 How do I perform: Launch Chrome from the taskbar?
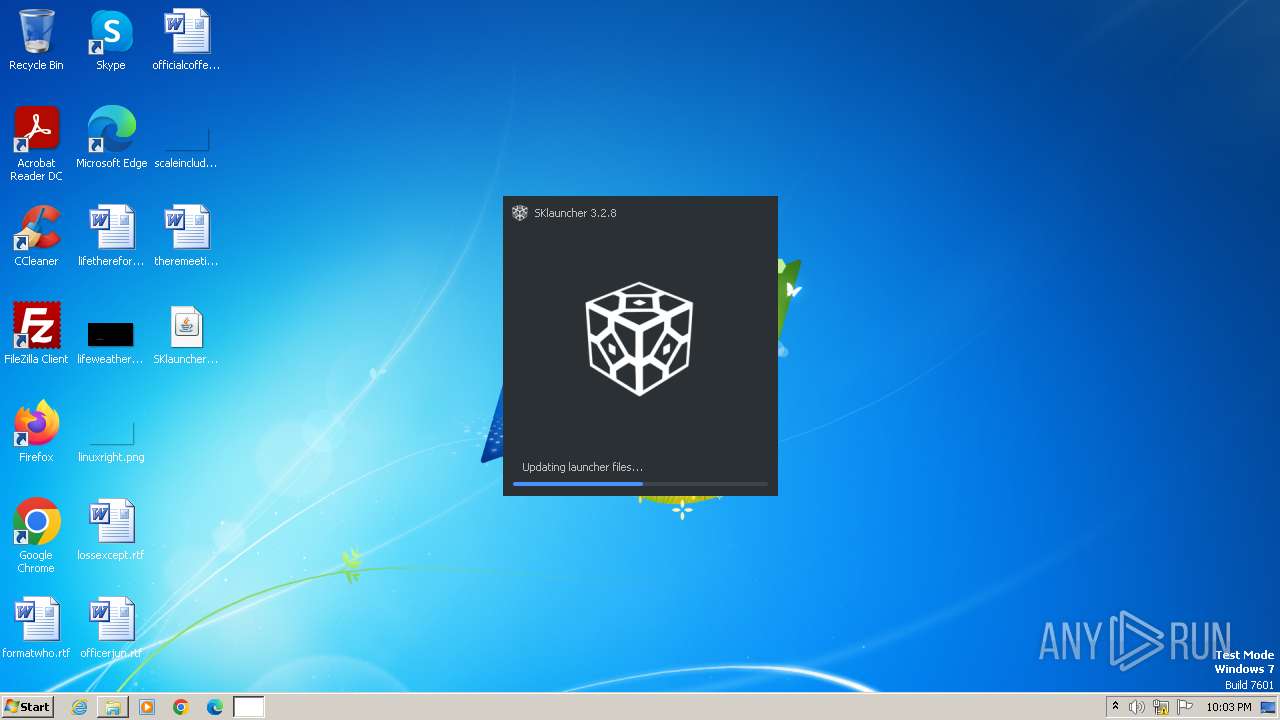pyautogui.click(x=181, y=707)
